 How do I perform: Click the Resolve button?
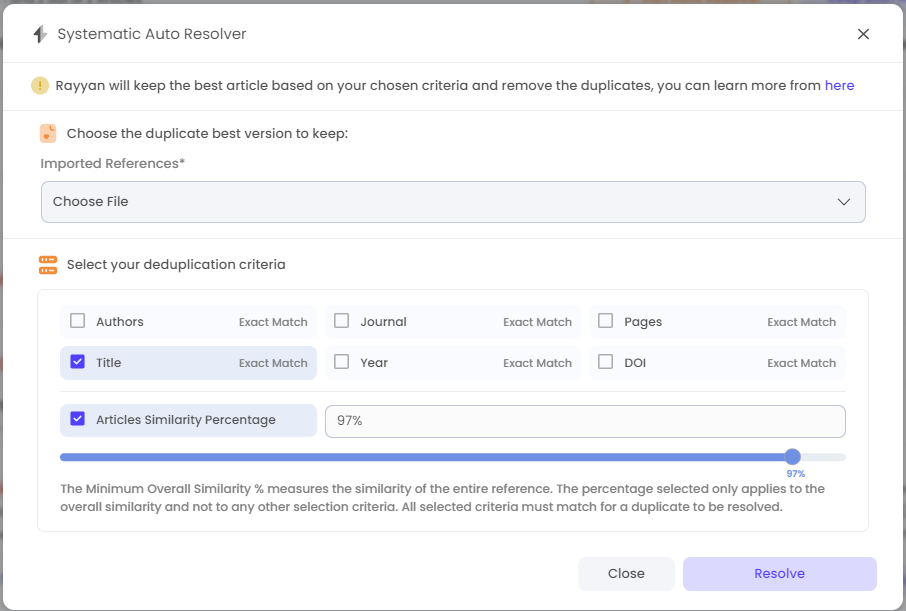point(779,573)
